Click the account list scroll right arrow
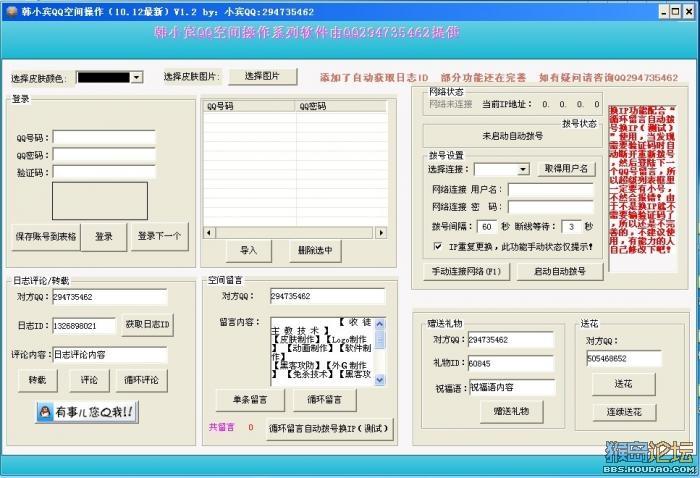Screen dimensions: 700x478 381,233
